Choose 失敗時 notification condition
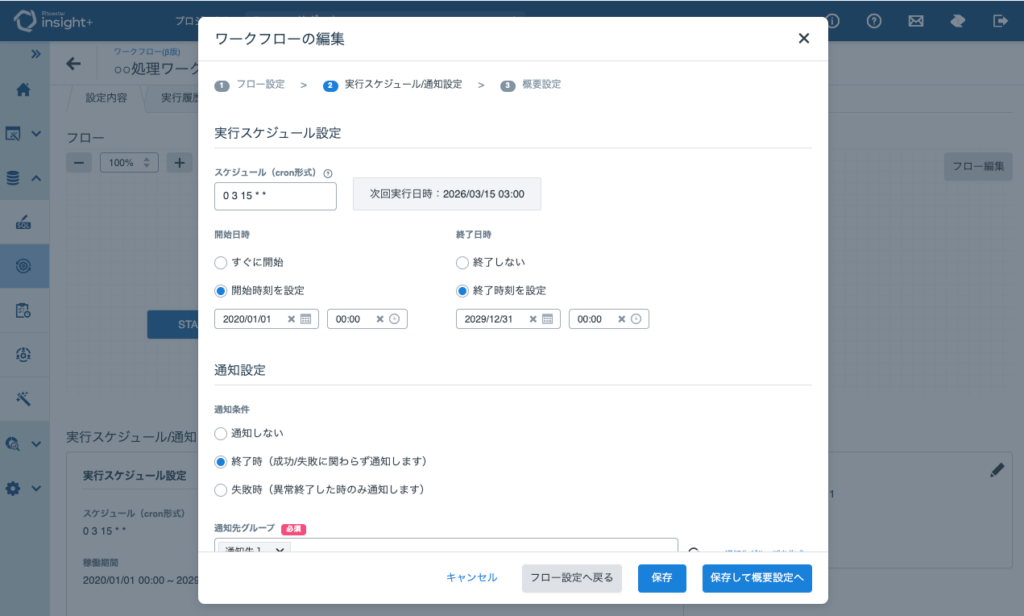This screenshot has height=616, width=1024. click(221, 490)
